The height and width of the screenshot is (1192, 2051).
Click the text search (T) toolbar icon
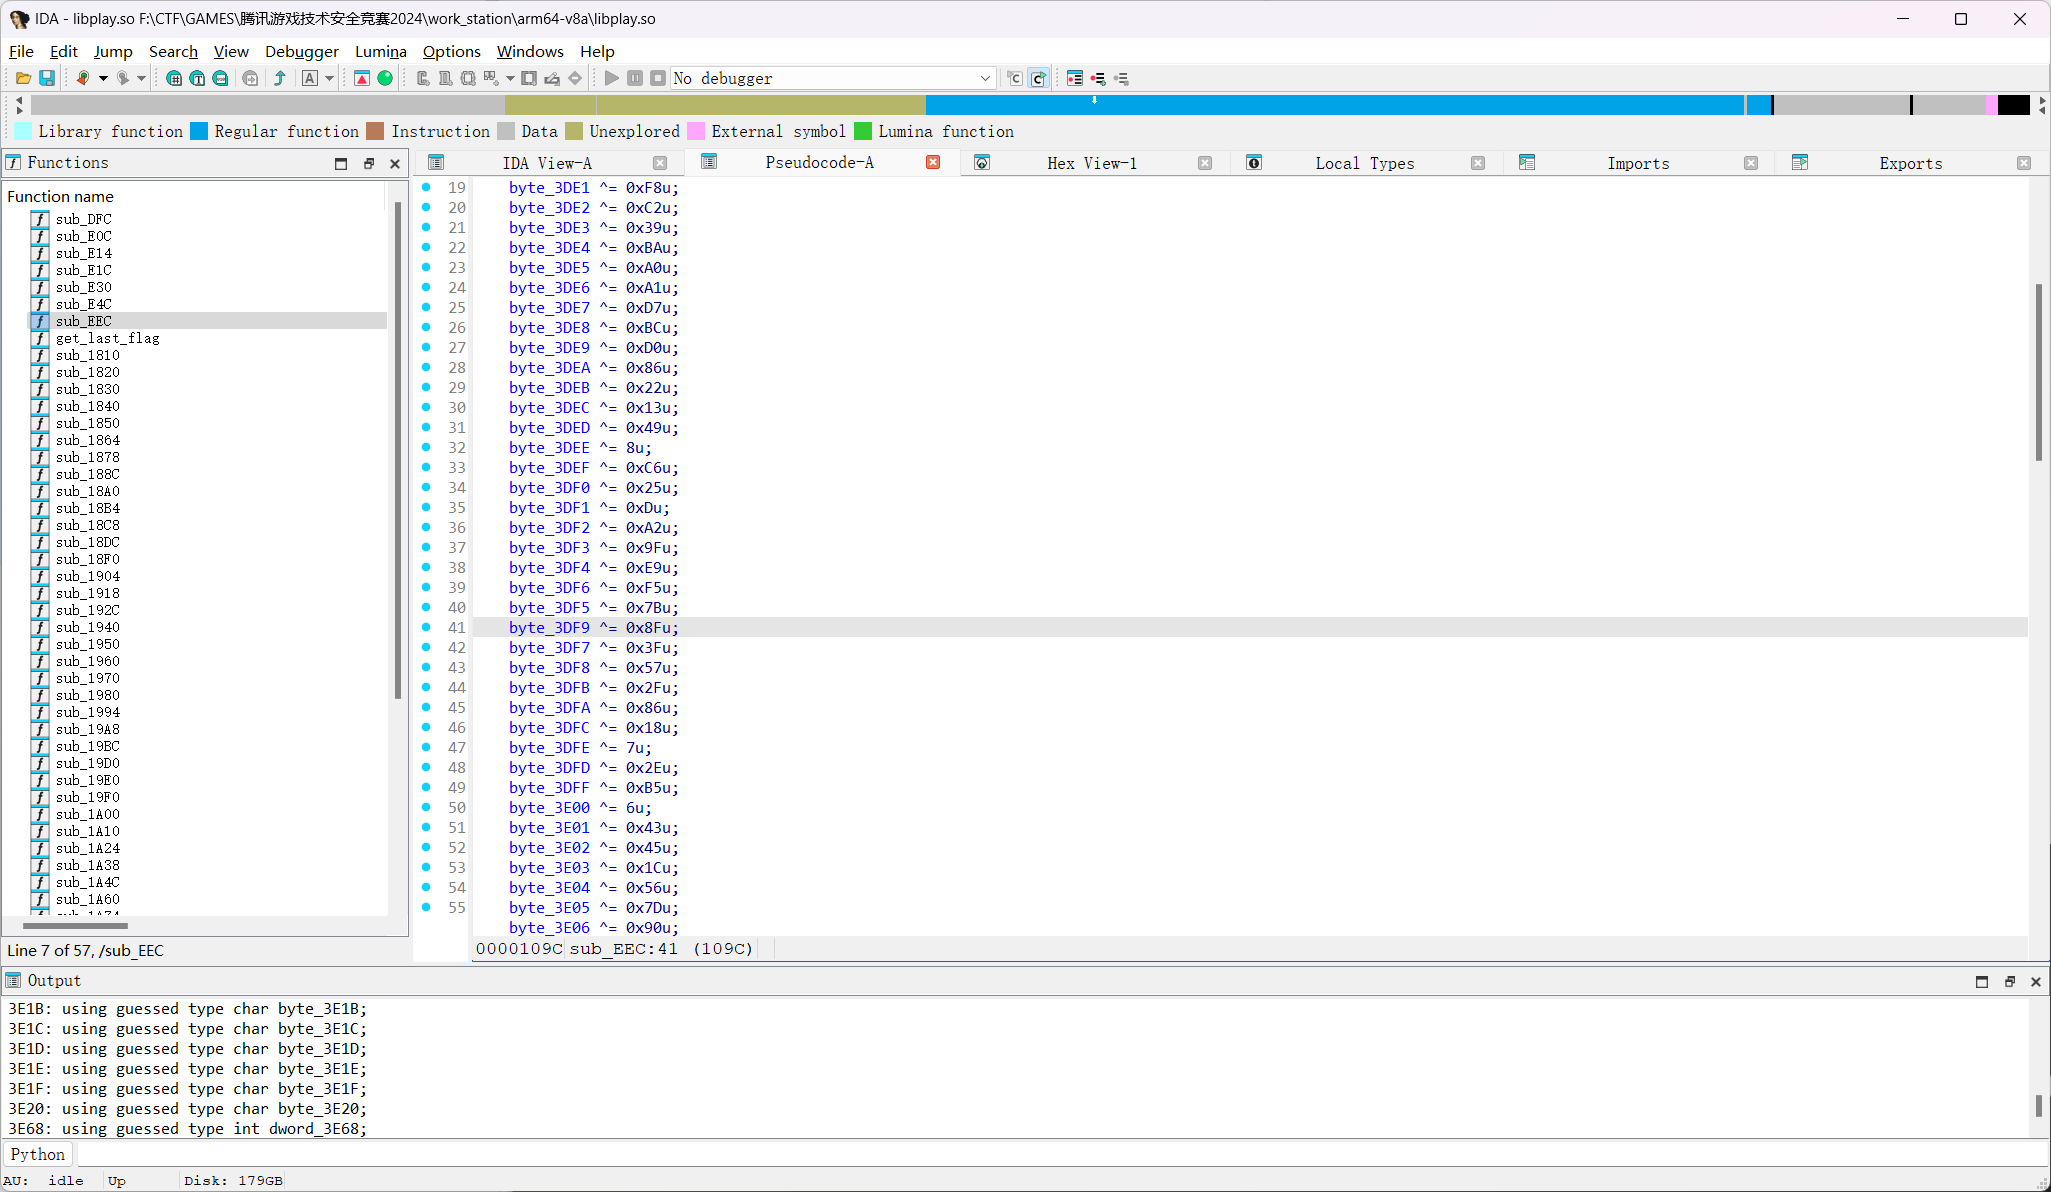coord(197,78)
